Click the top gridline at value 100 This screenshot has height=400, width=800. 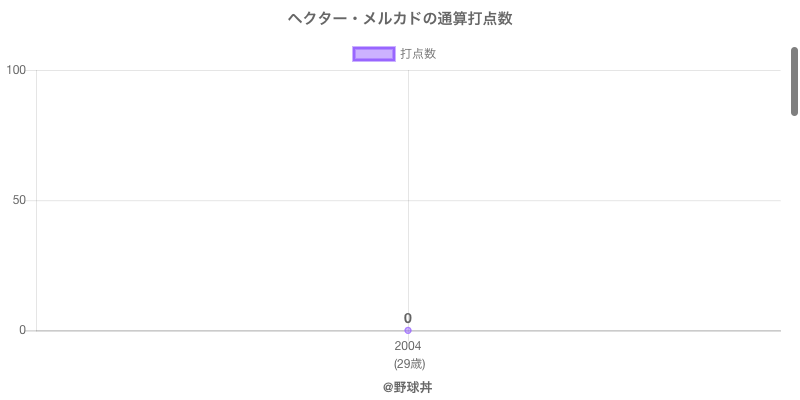(x=220, y=70)
